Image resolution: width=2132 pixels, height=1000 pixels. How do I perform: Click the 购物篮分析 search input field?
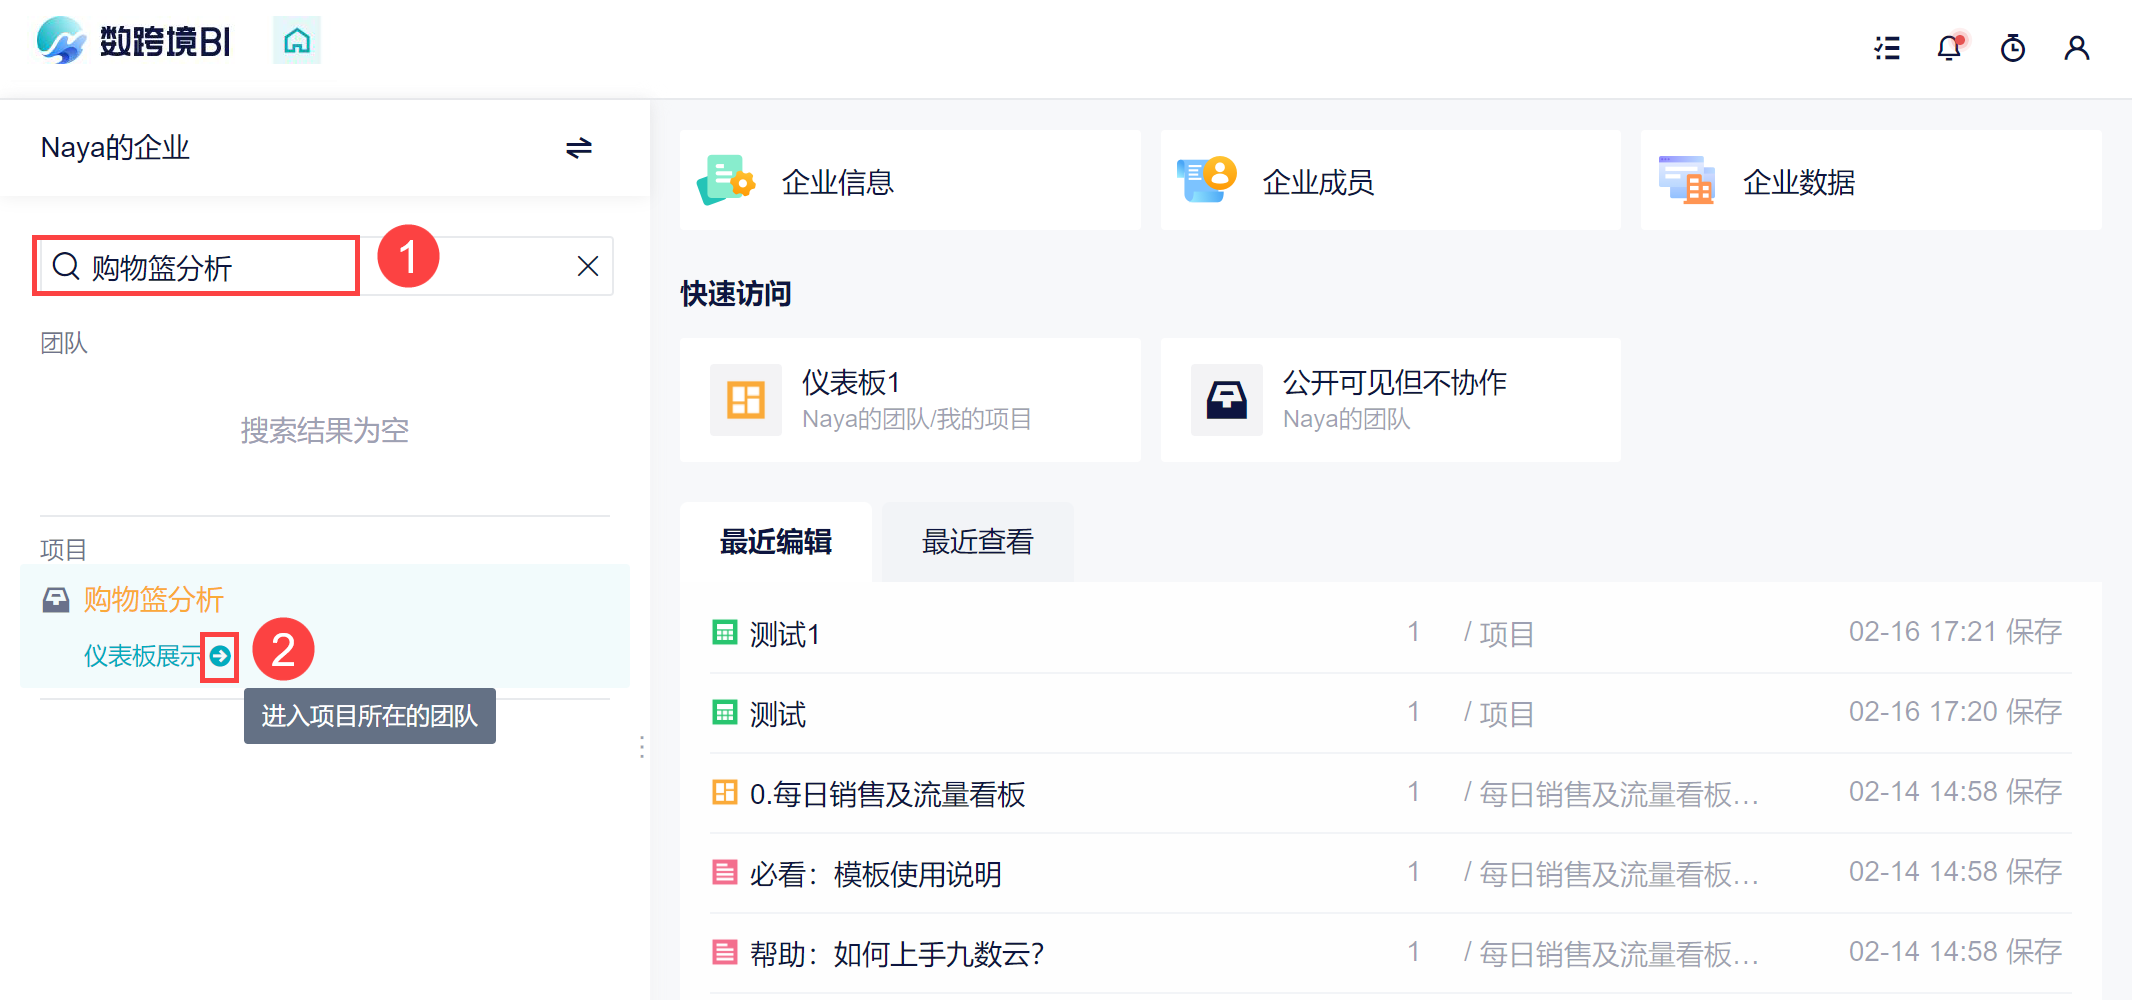point(324,266)
